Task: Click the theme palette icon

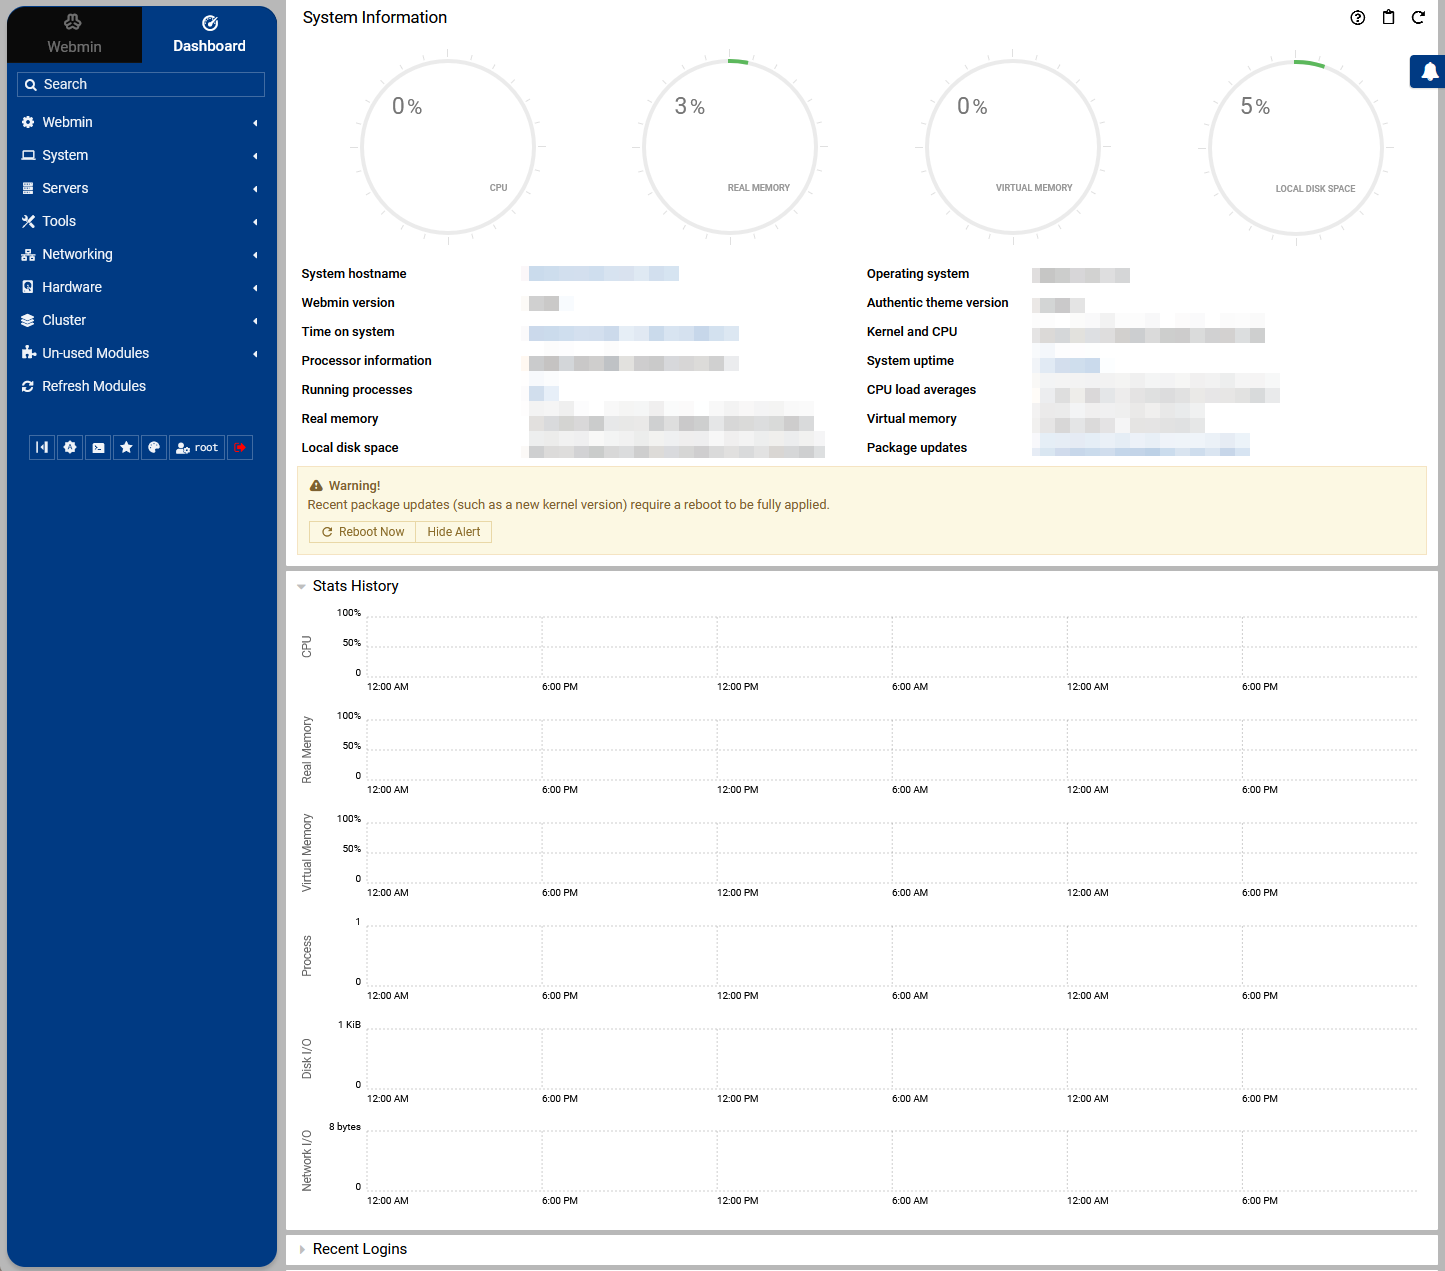Action: pos(154,448)
